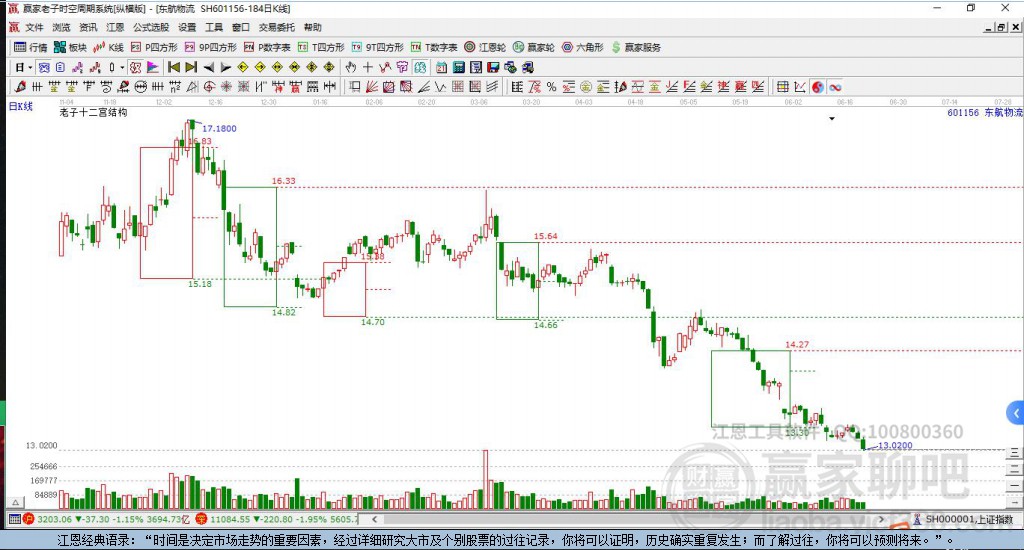Click the blue side panel collapse arrow

[x=1015, y=413]
